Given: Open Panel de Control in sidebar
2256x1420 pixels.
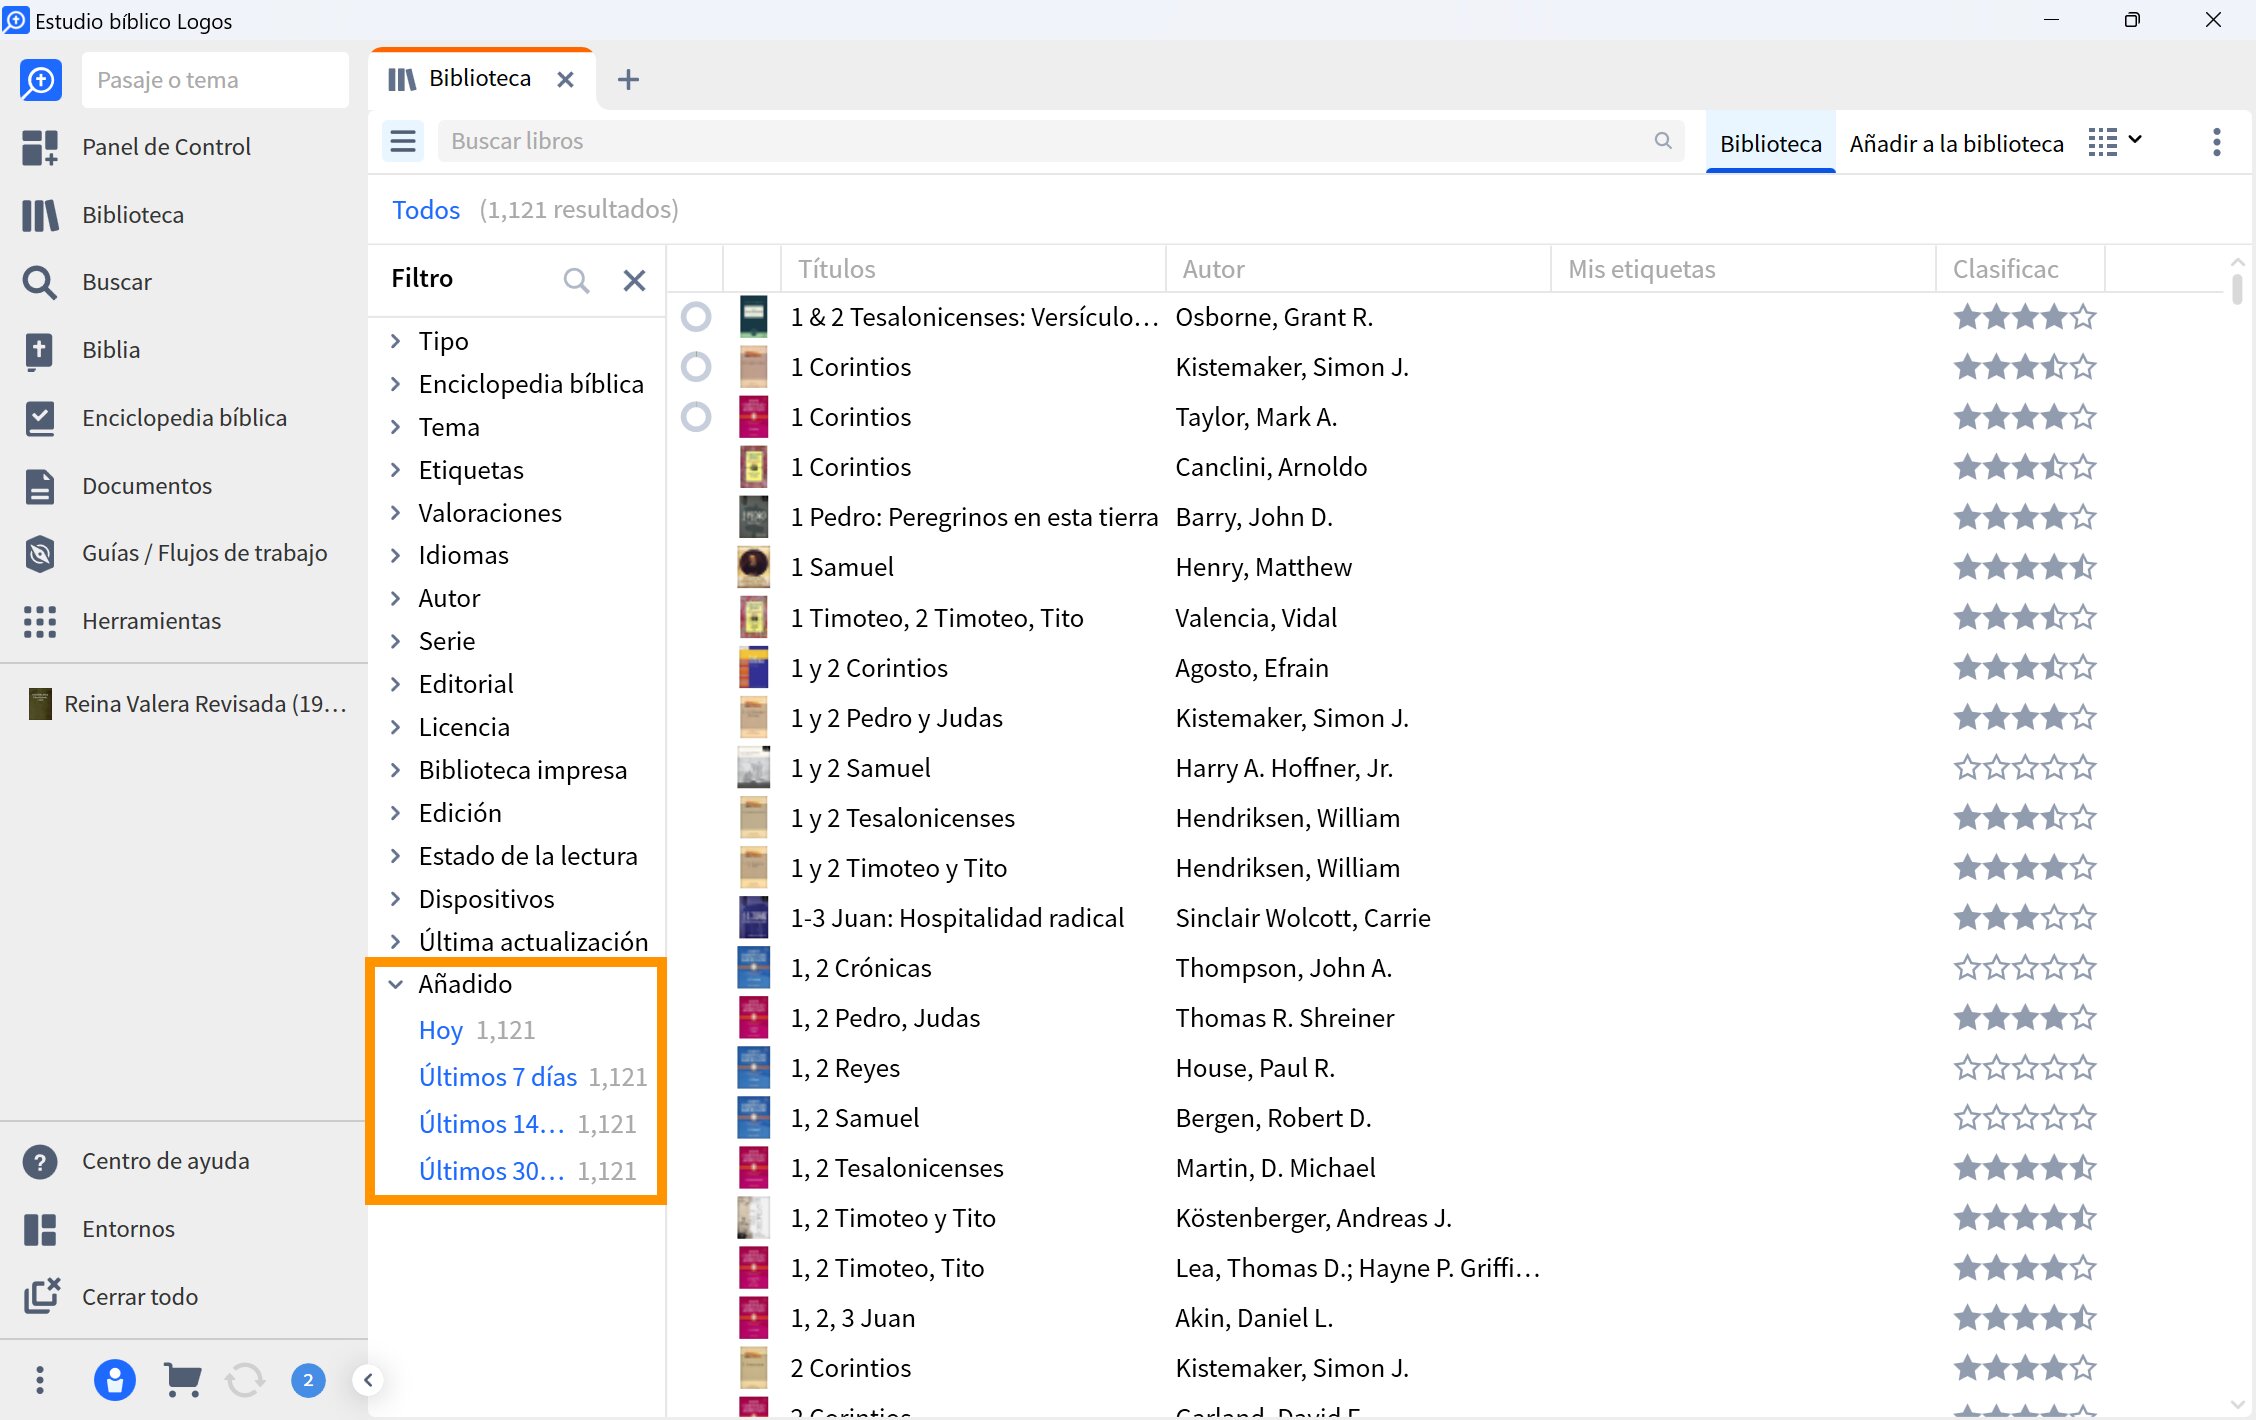Looking at the screenshot, I should coord(165,147).
